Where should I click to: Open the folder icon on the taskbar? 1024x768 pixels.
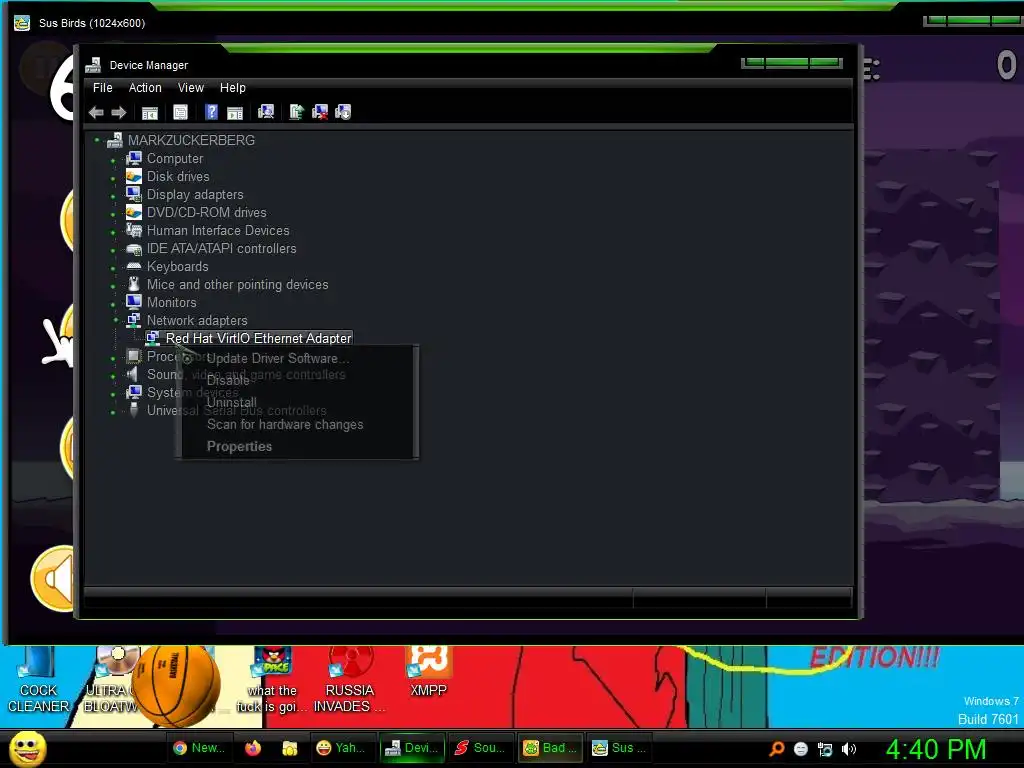click(289, 748)
